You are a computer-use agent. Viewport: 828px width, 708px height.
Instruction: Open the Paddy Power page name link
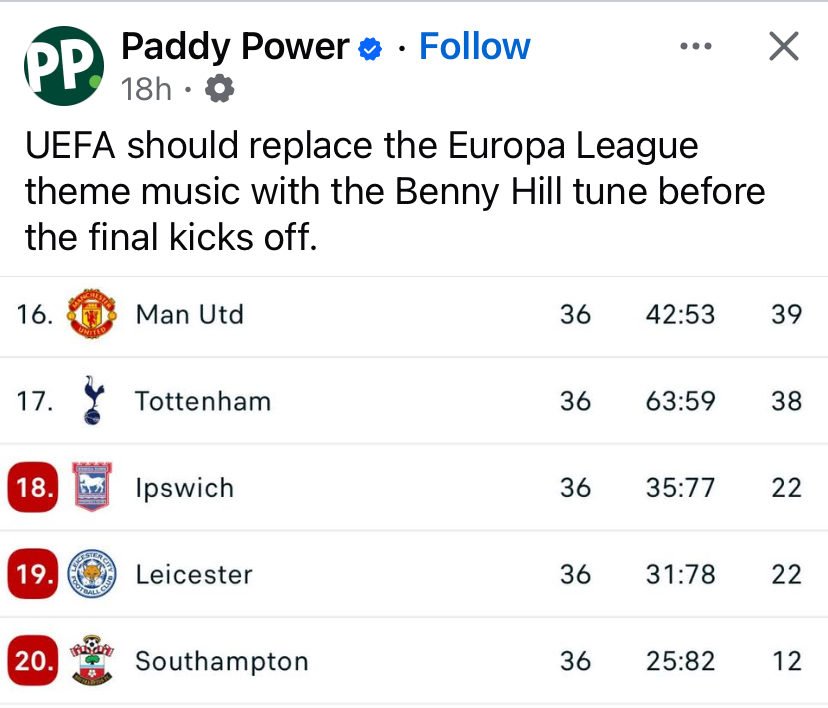tap(235, 47)
